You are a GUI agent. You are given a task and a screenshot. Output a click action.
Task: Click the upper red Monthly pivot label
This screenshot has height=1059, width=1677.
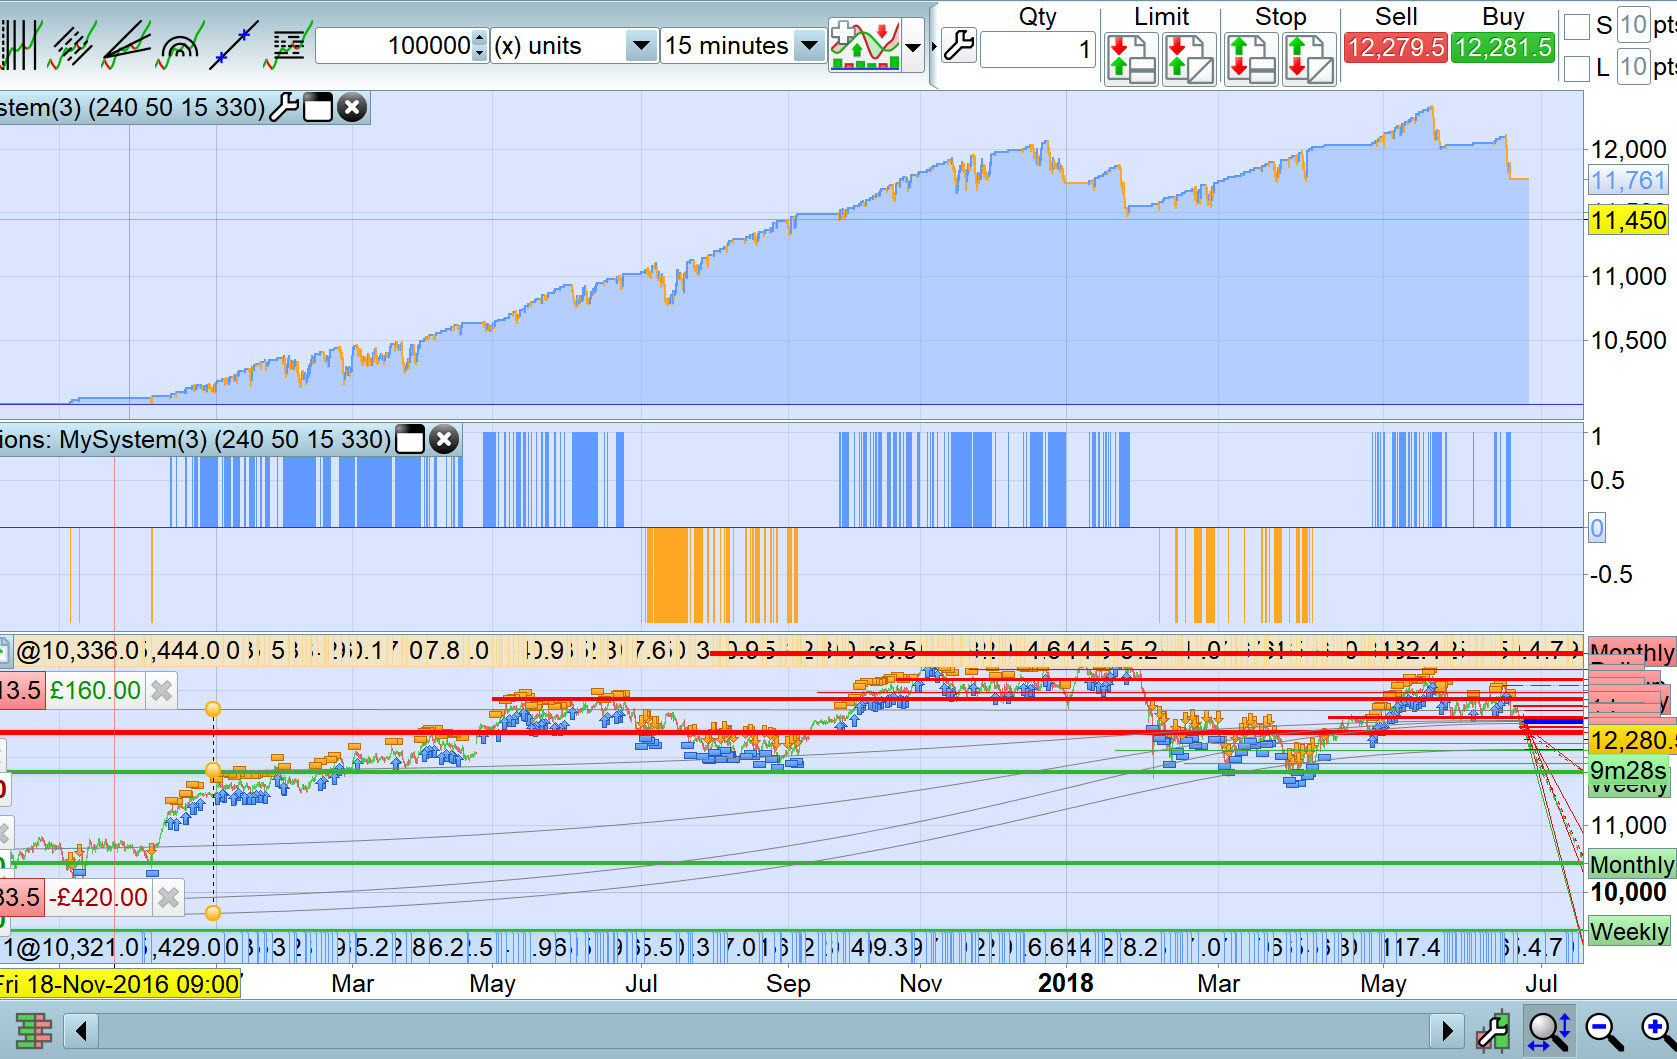point(1632,652)
